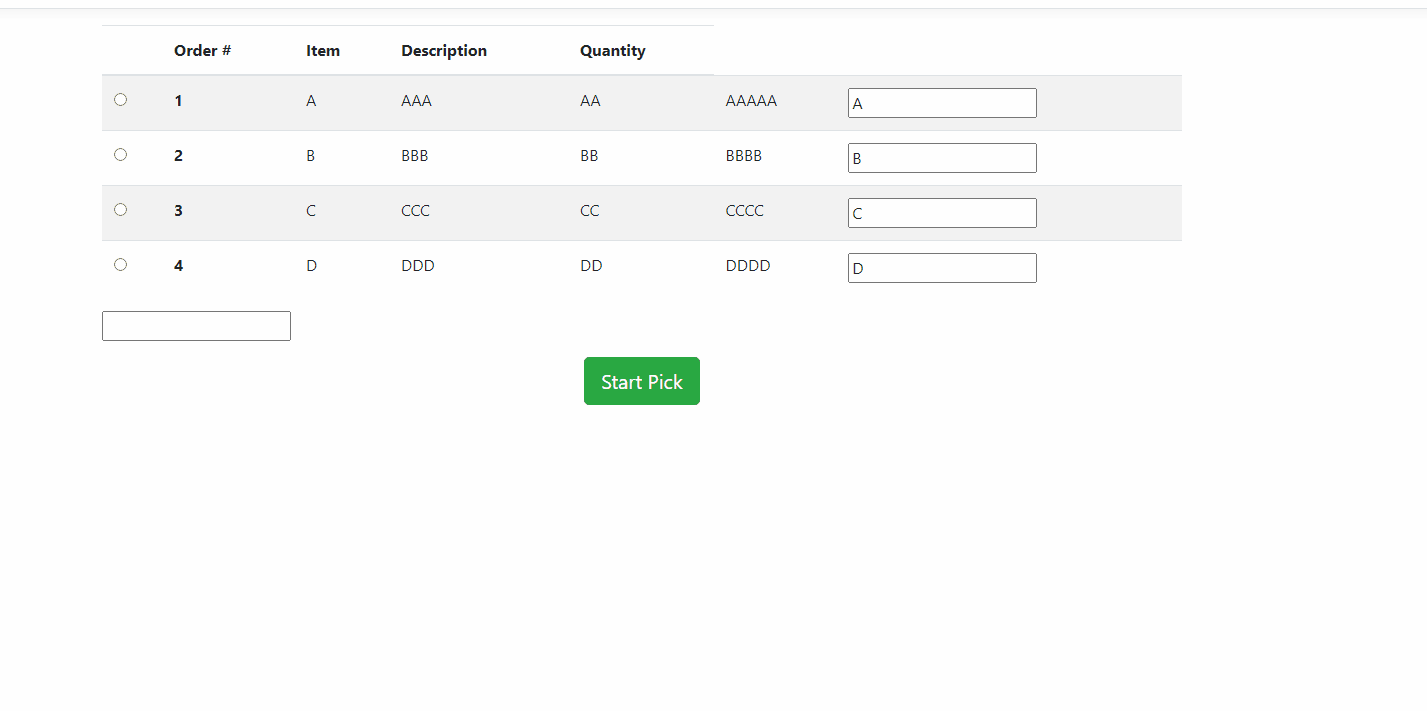Select the radio button for order 1
Screen dimensions: 1427x711
(x=121, y=100)
